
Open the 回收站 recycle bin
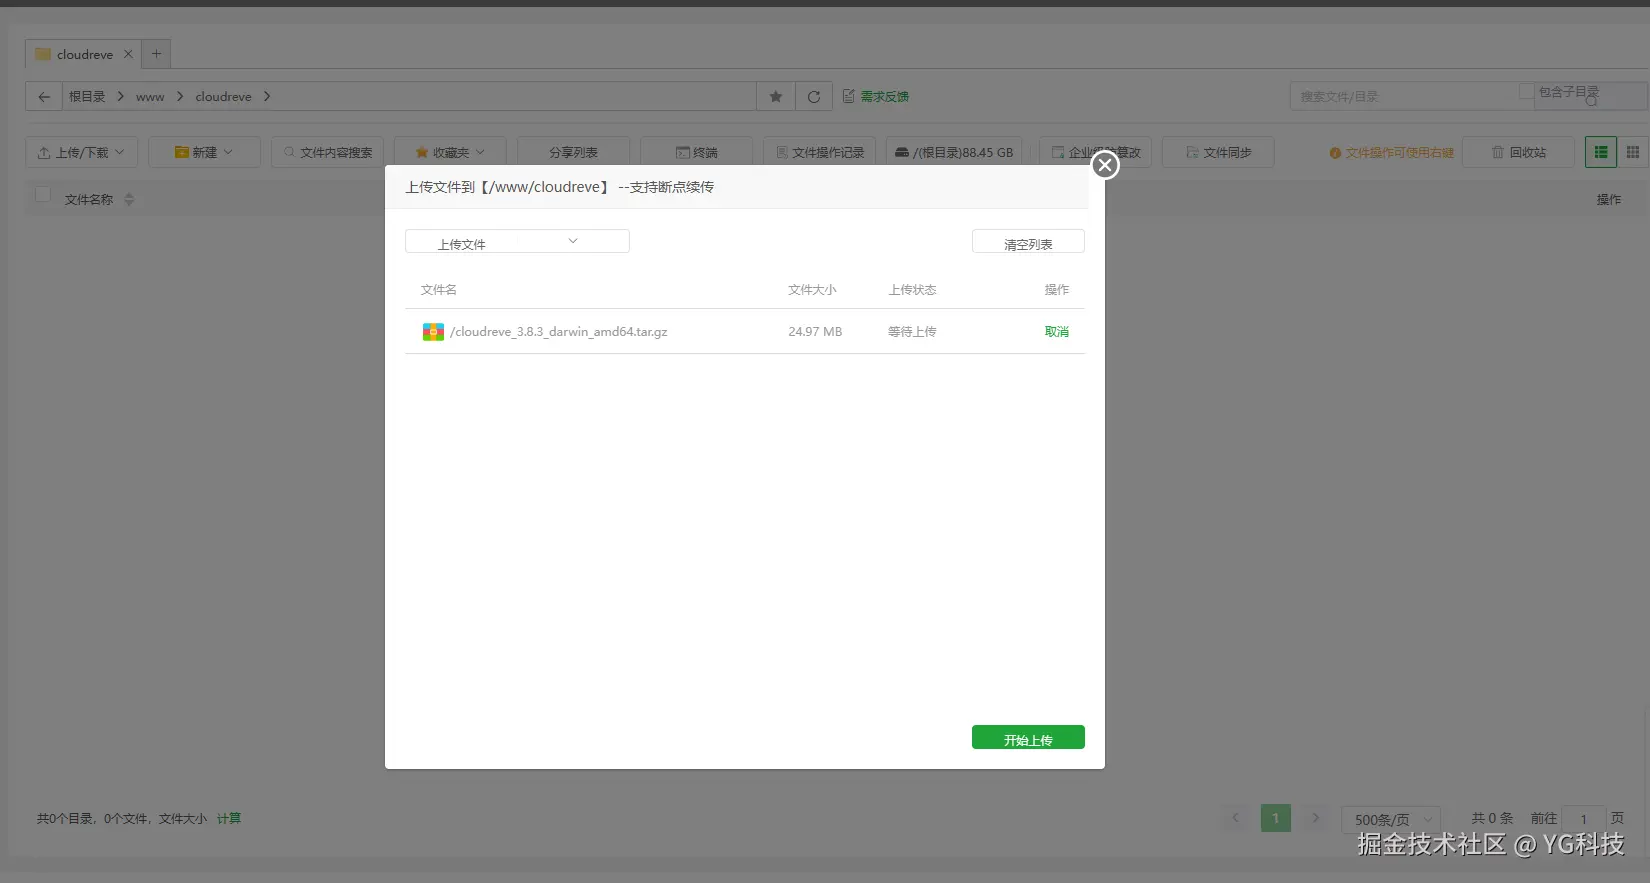point(1519,152)
